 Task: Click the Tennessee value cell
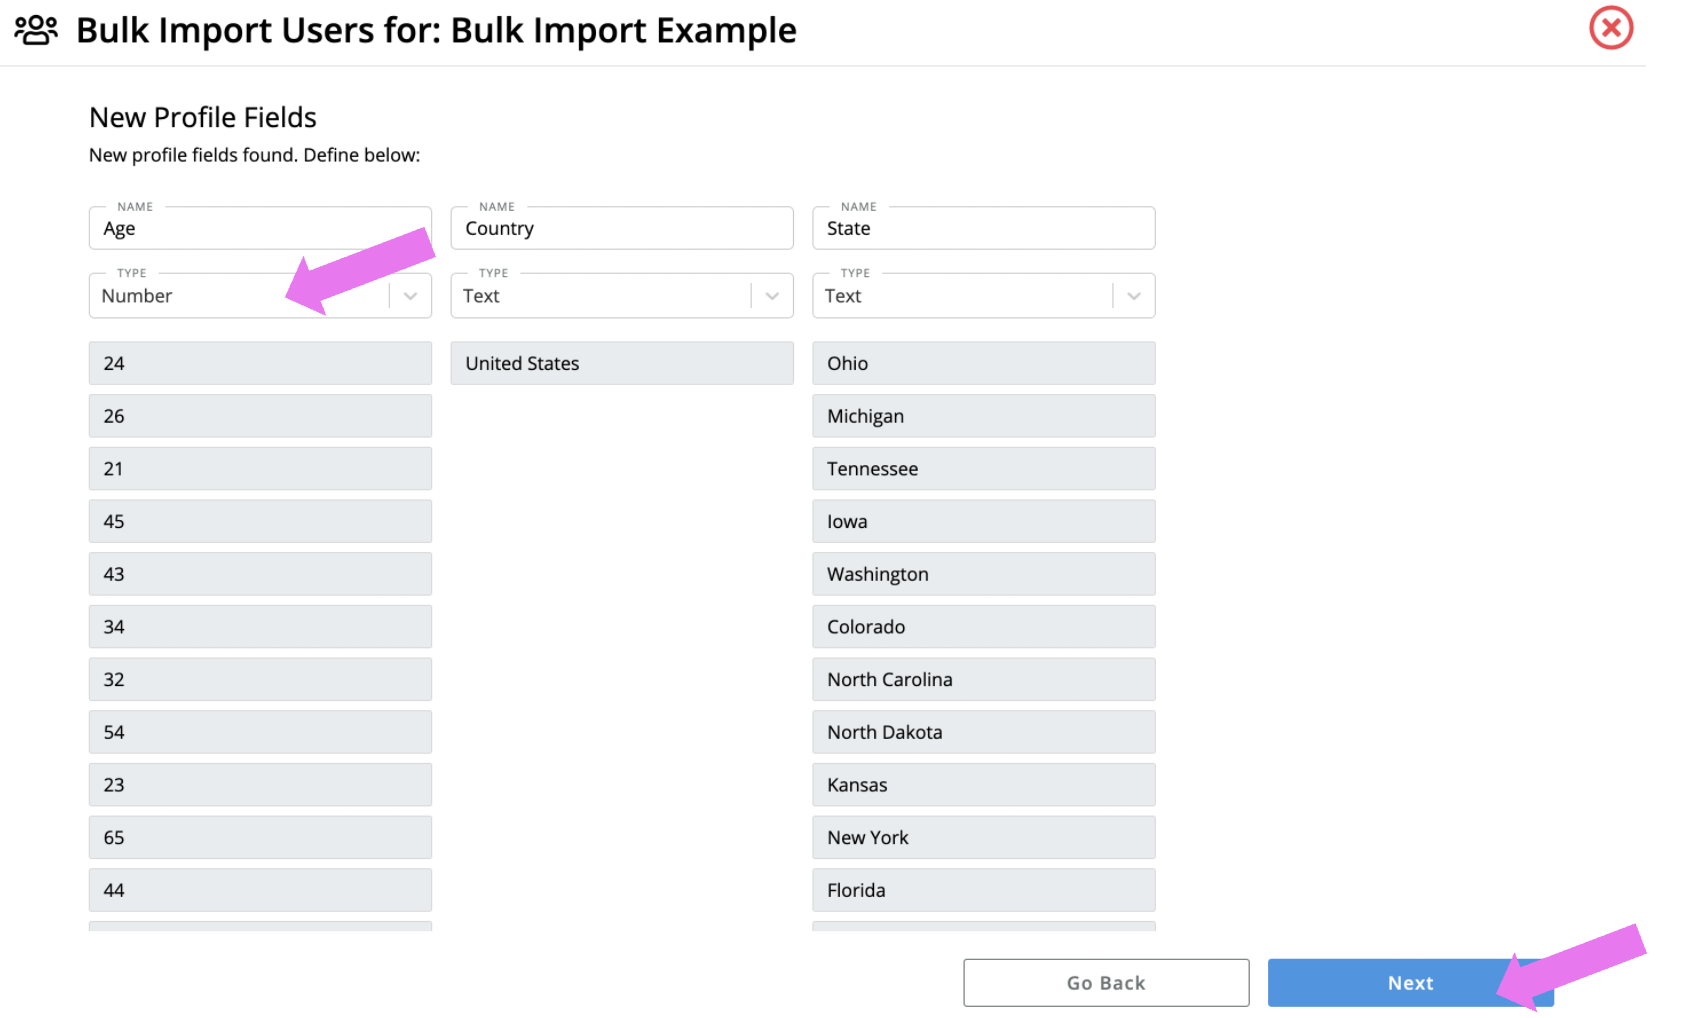(984, 469)
